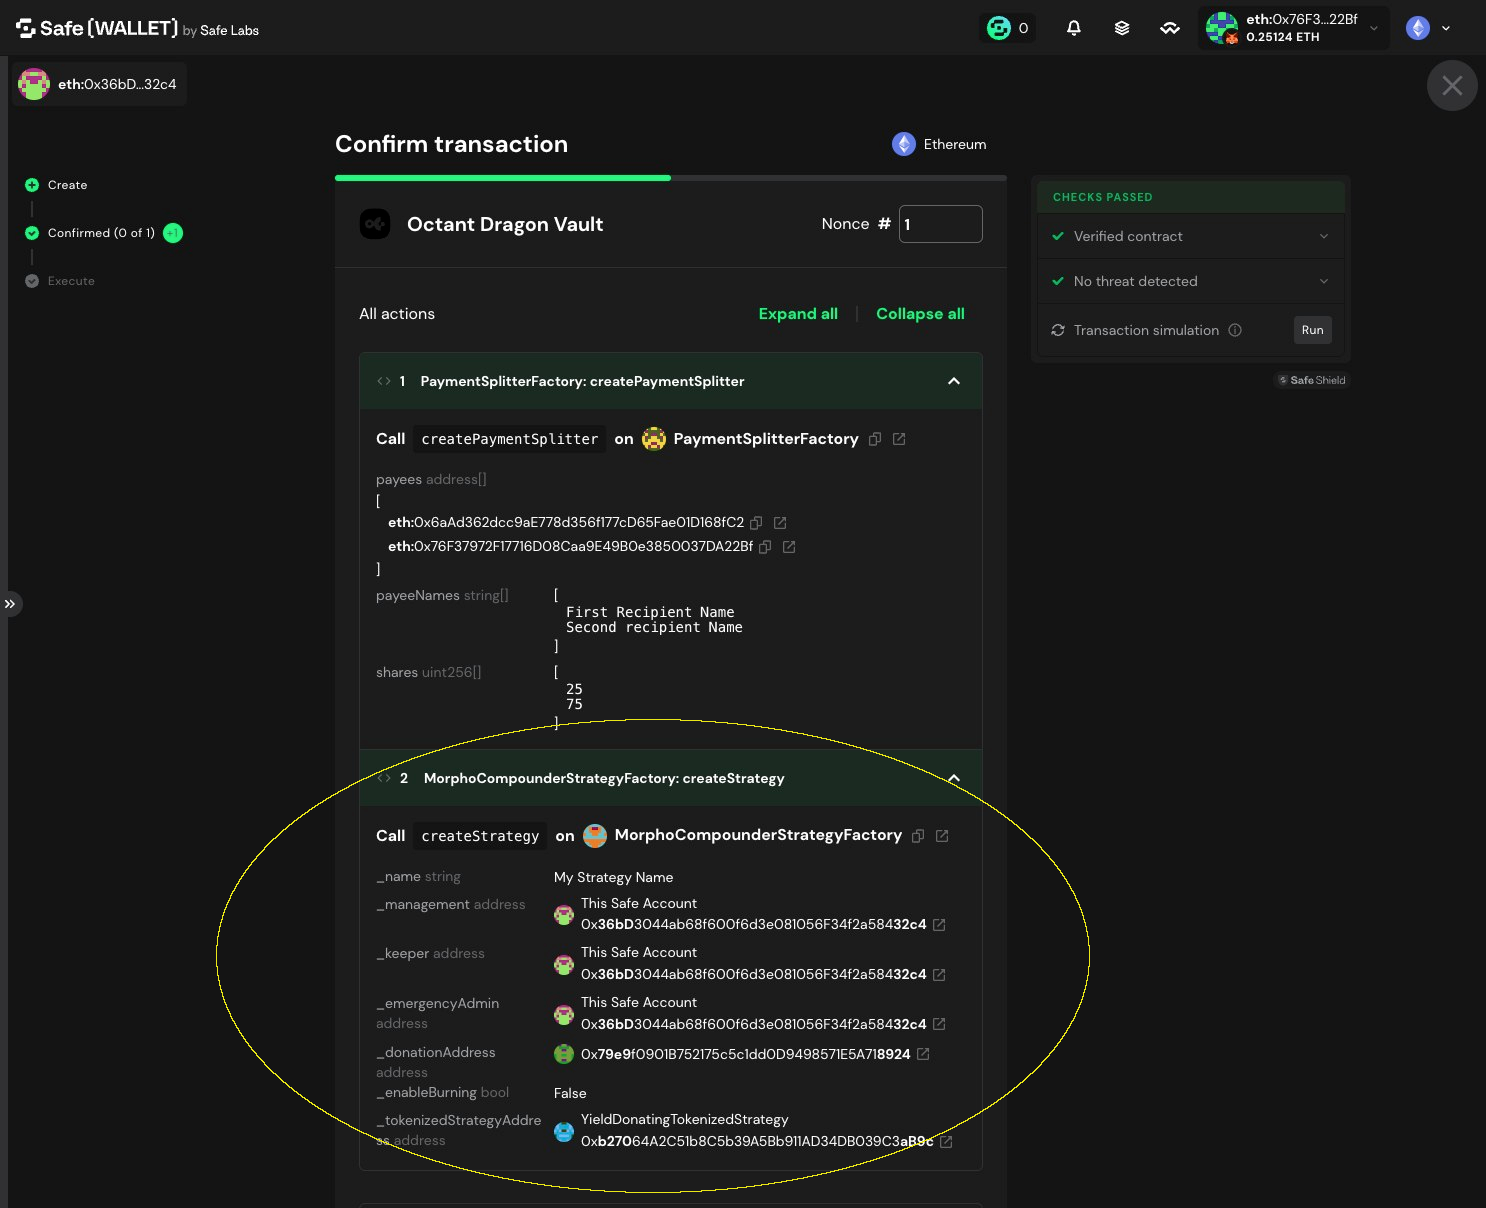The height and width of the screenshot is (1208, 1486).
Task: Click the createStrategy method chip
Action: coord(480,836)
